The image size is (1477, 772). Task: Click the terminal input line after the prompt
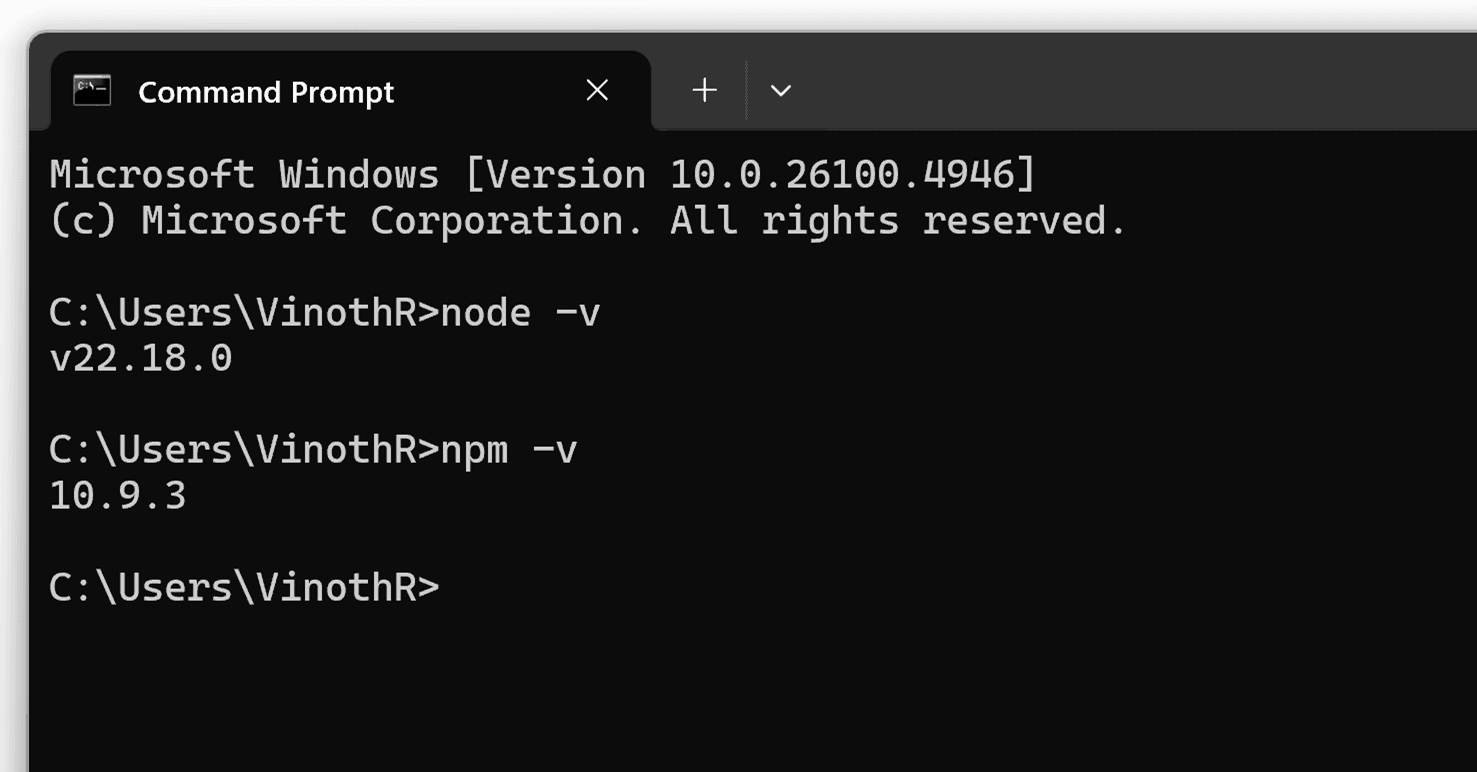tap(470, 586)
